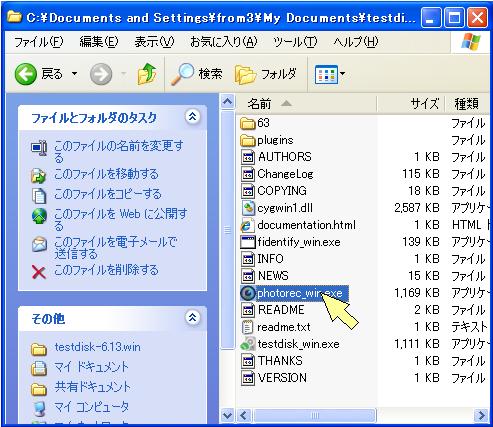Screen dimensions: 493x427
Task: Open the 表示(V) menu
Action: [154, 42]
